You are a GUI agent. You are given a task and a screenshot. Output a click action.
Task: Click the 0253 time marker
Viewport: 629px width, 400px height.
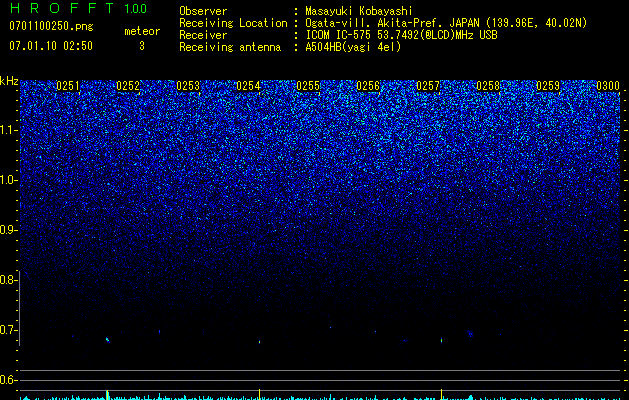[188, 86]
